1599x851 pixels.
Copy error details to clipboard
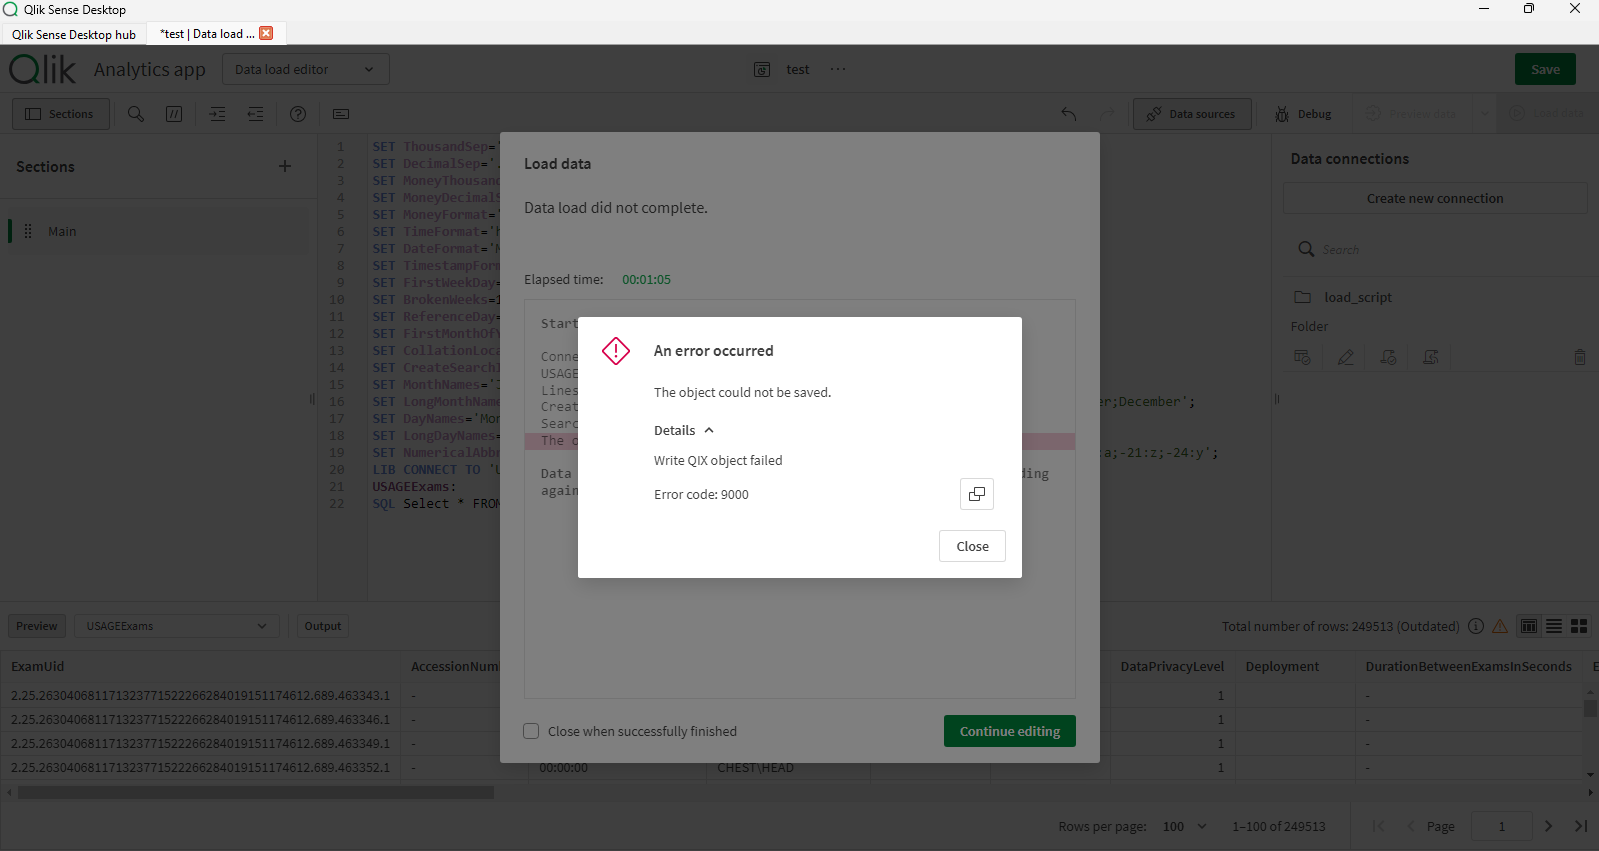click(x=977, y=494)
